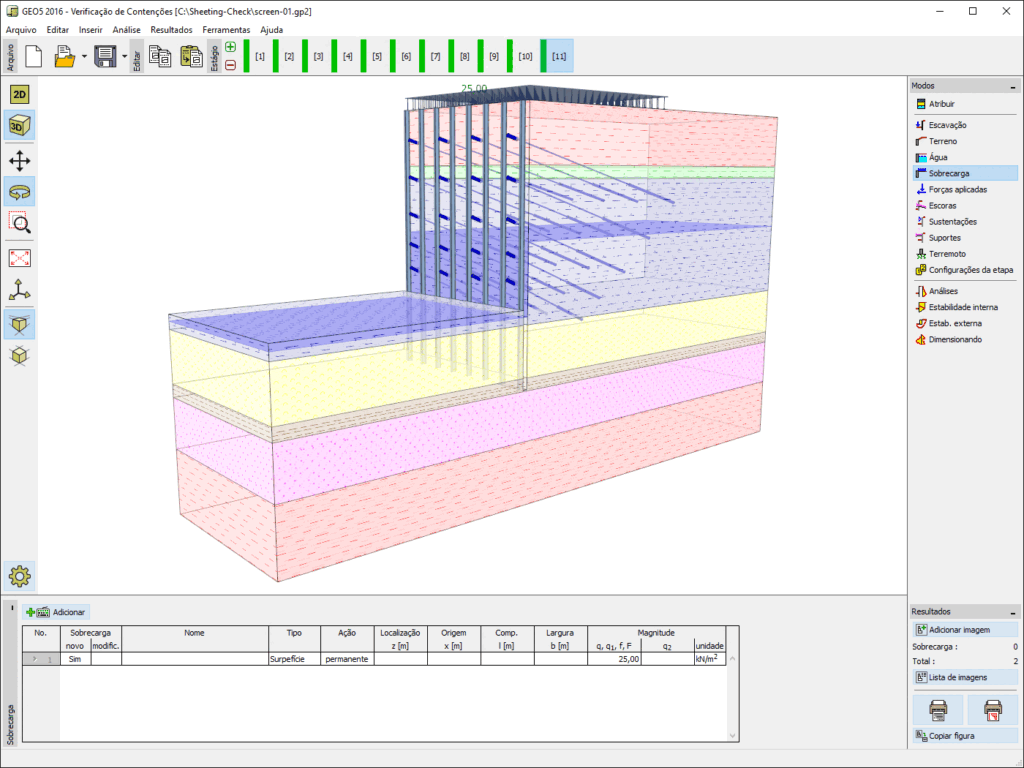Select Água mode

pos(965,157)
